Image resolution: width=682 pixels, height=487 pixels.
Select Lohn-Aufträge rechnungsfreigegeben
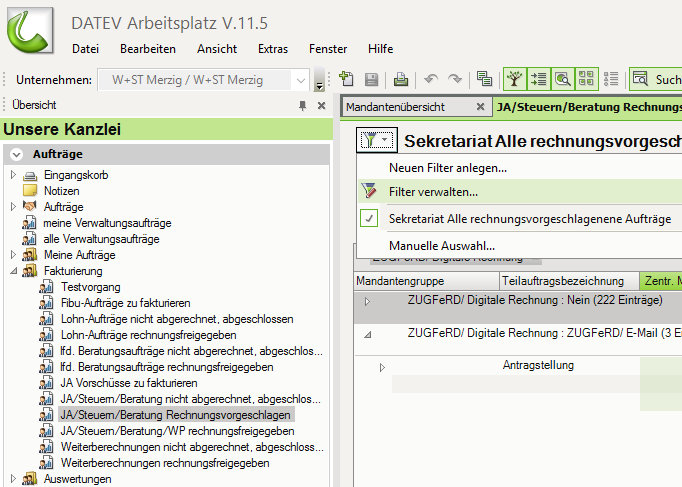(149, 335)
